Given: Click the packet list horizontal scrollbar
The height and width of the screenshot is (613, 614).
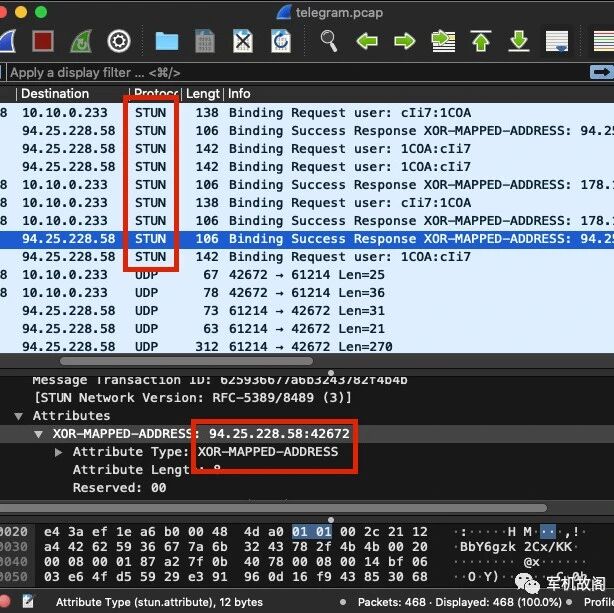Looking at the screenshot, I should click(186, 361).
